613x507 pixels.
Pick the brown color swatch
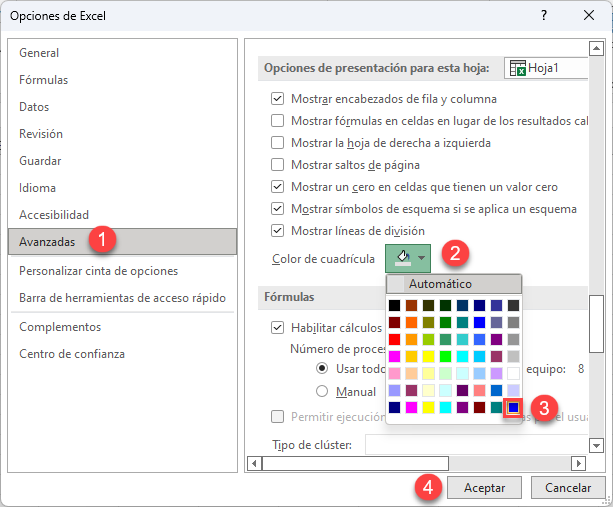coord(411,305)
